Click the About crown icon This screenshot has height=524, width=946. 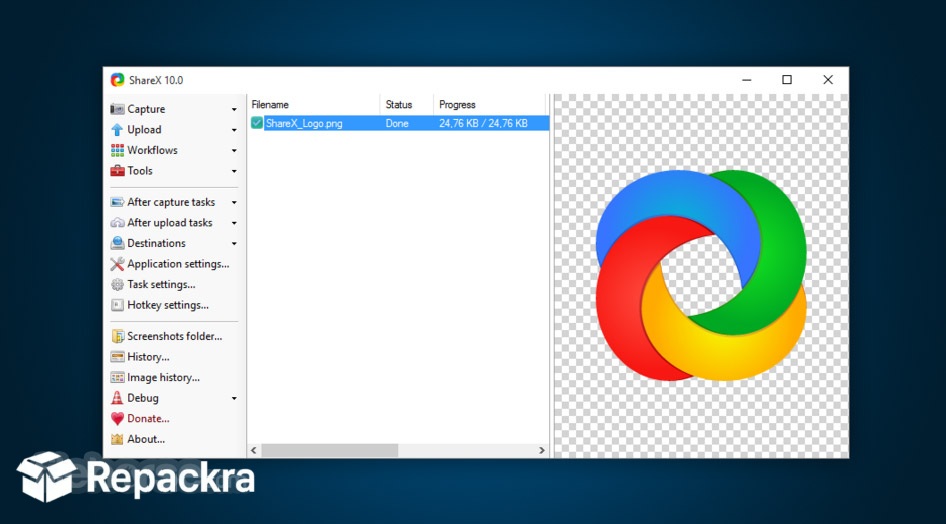[117, 439]
